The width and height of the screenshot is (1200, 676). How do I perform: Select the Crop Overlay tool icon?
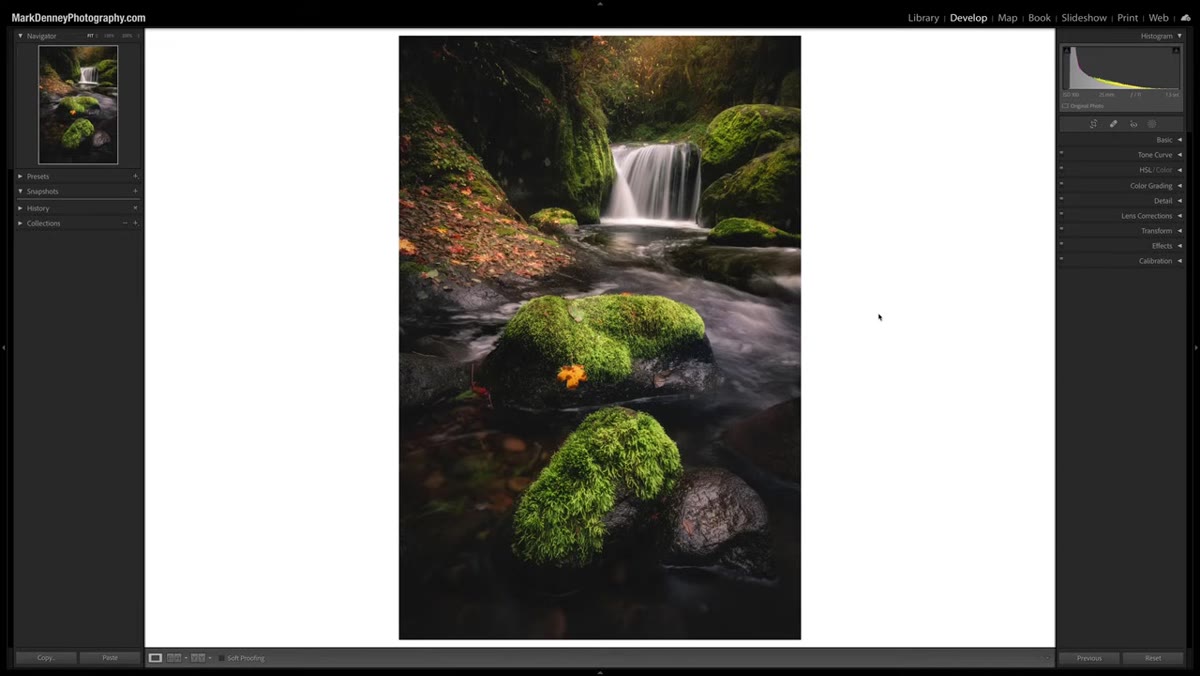coord(1093,124)
